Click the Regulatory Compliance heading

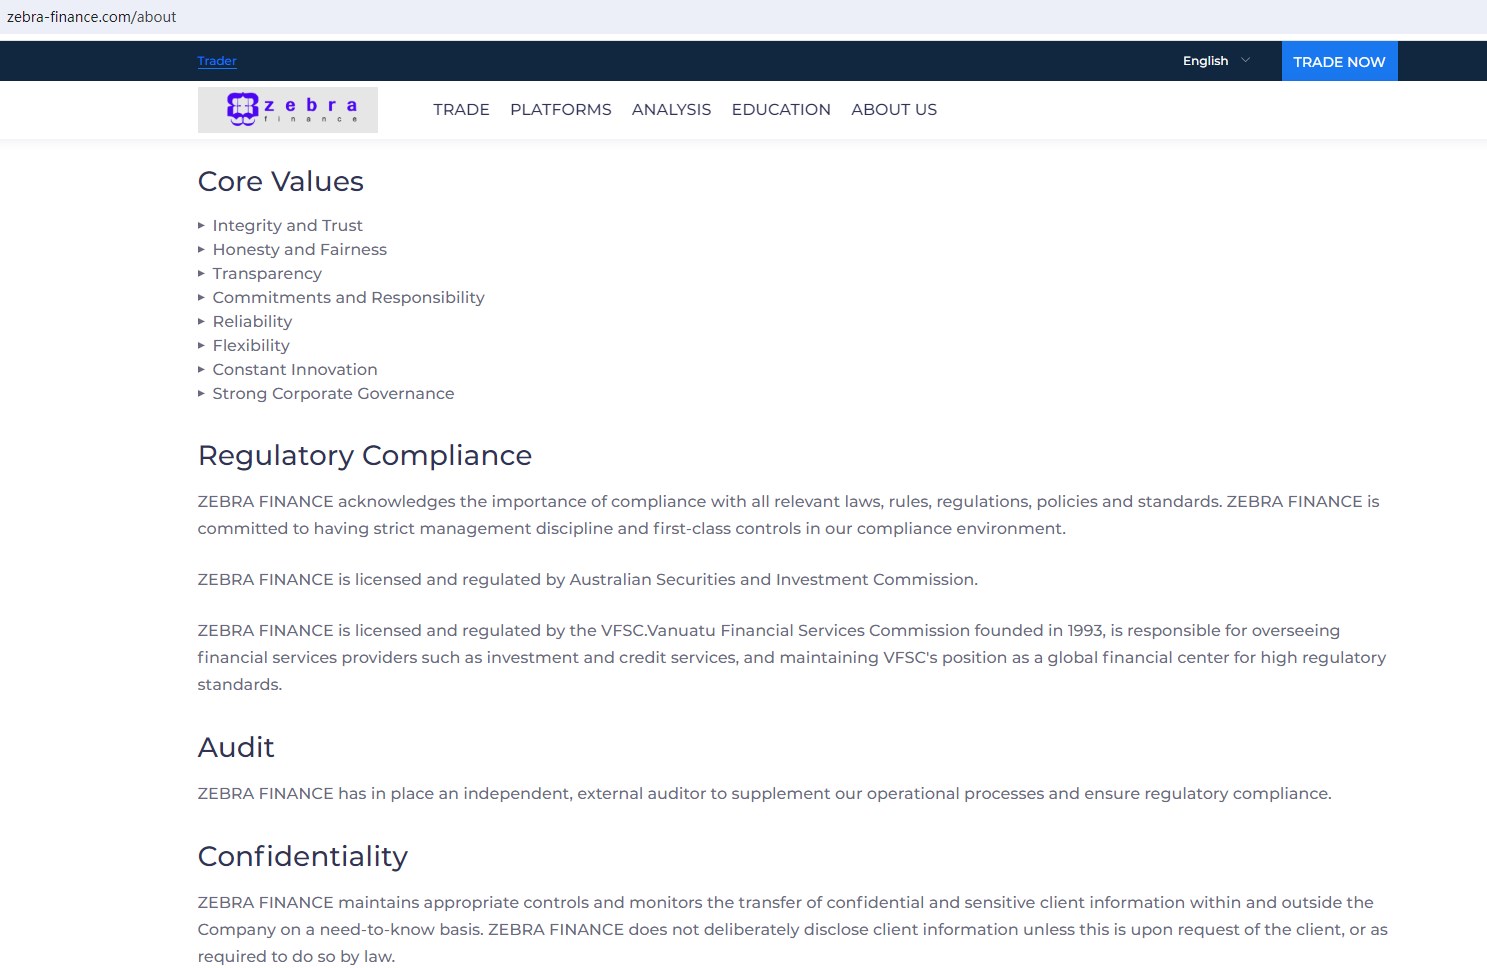(365, 455)
